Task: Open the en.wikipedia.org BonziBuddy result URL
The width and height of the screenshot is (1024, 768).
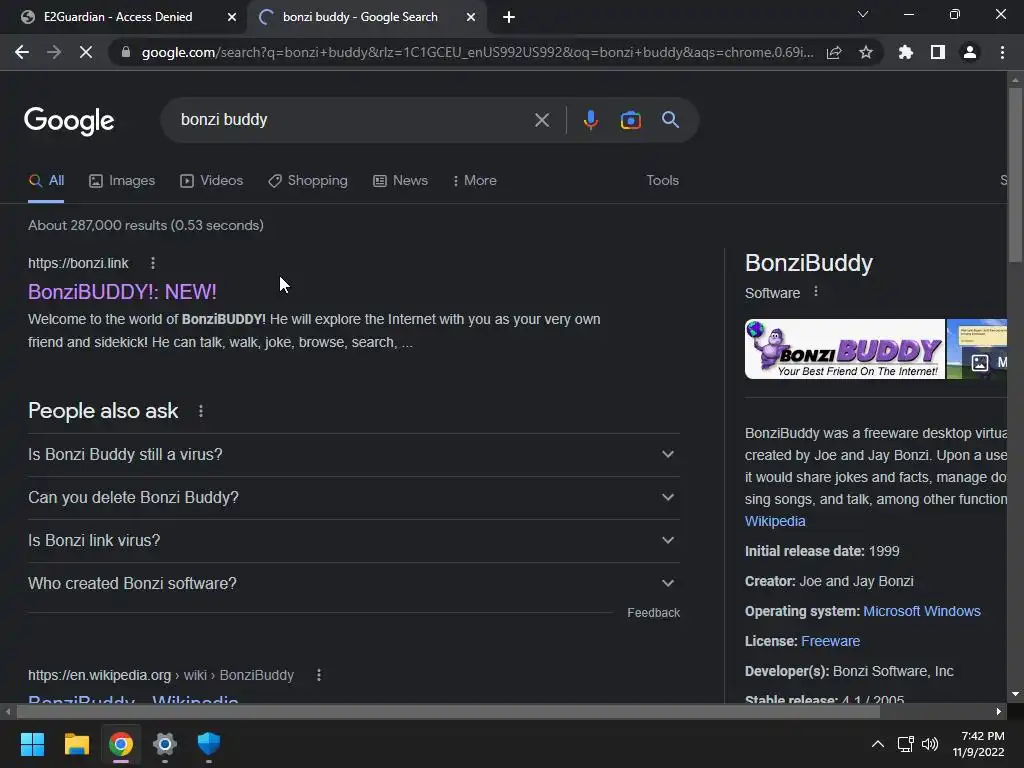Action: (161, 675)
